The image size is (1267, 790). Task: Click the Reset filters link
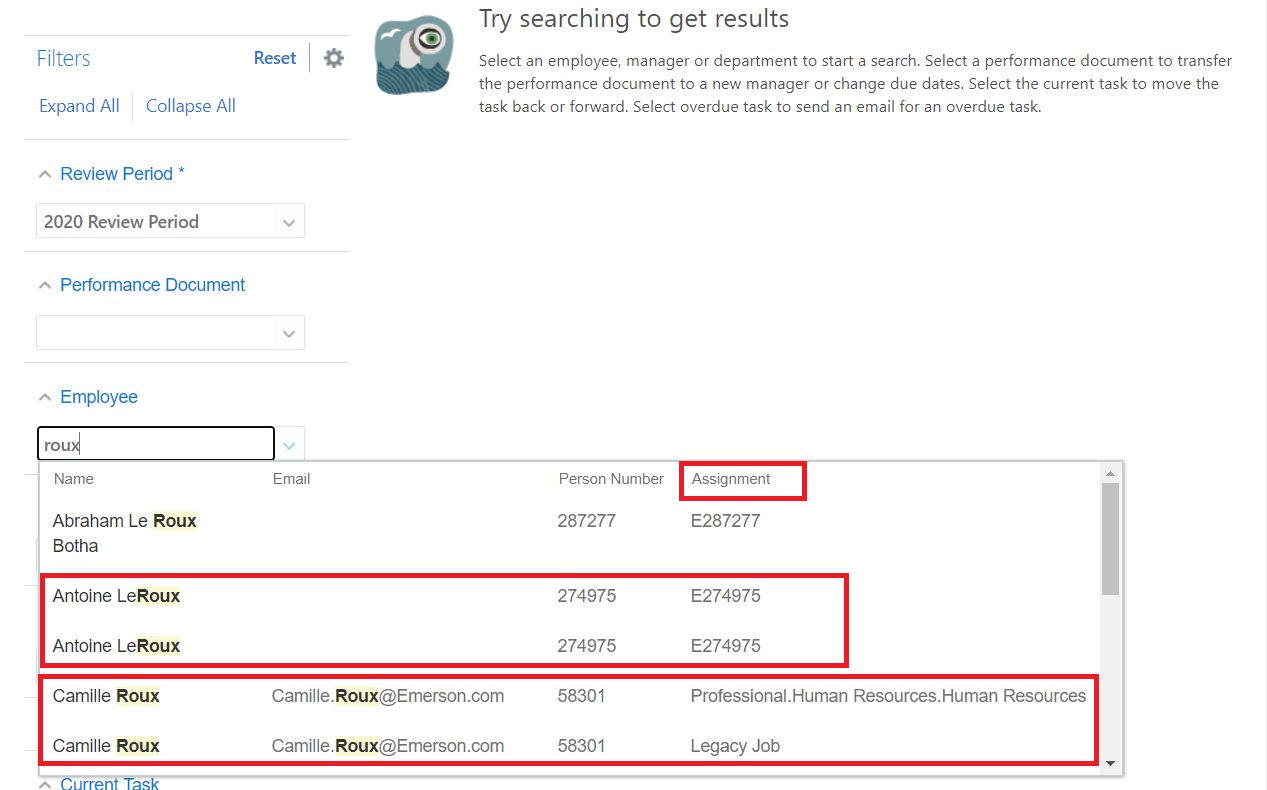pos(275,58)
